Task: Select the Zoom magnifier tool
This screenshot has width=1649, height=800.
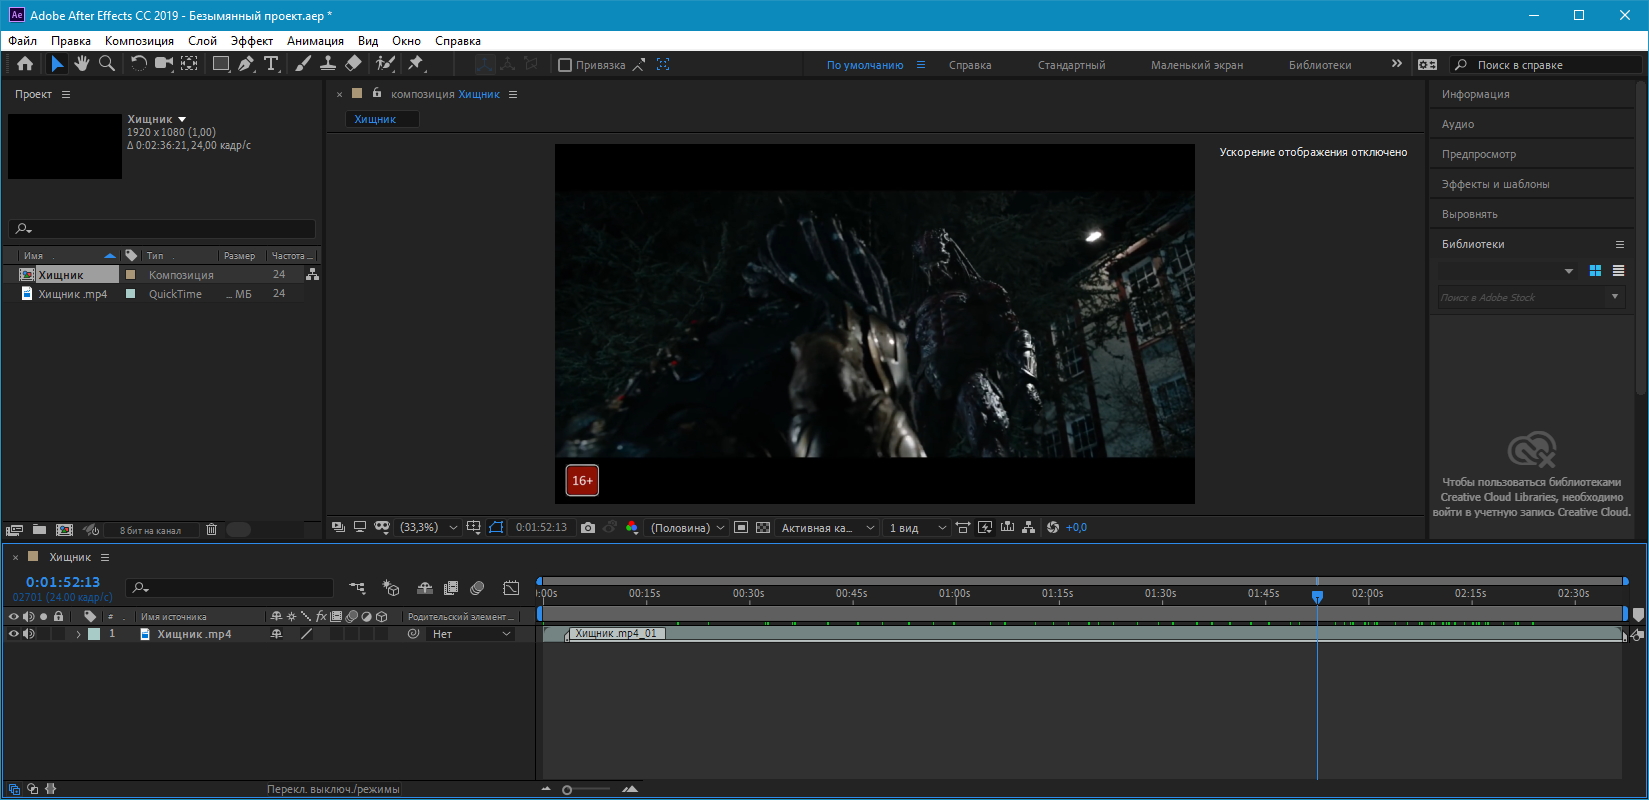Action: tap(107, 64)
